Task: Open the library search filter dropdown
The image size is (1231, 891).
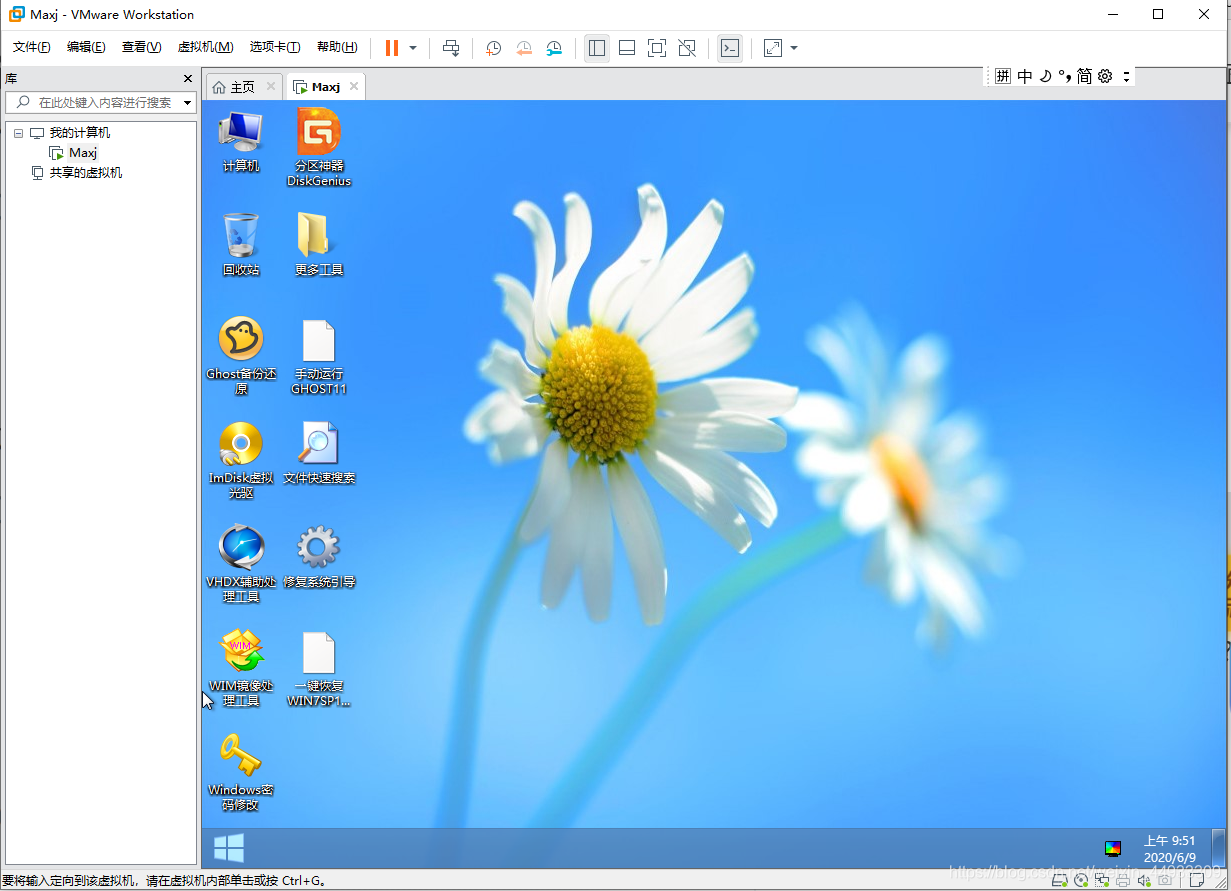Action: coord(188,103)
